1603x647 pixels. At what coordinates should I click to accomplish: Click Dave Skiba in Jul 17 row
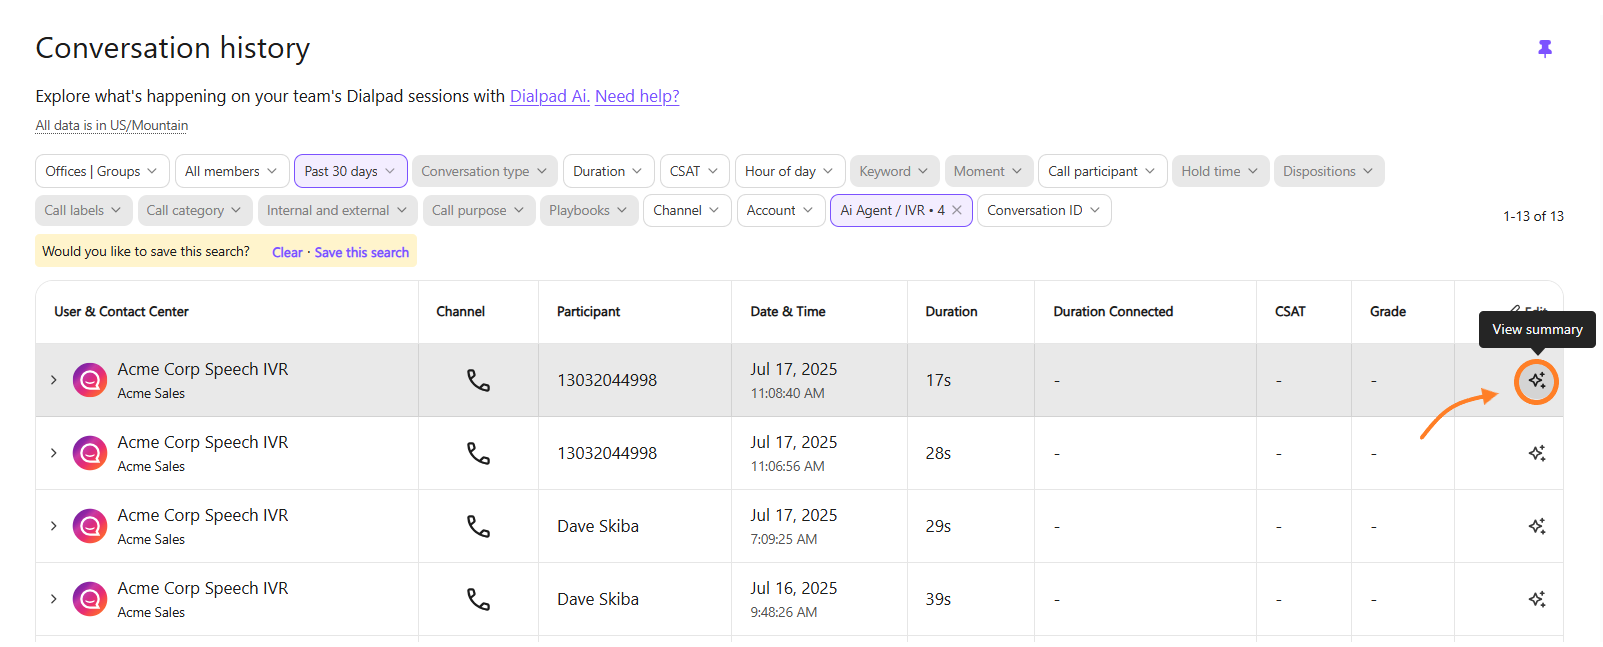598,527
